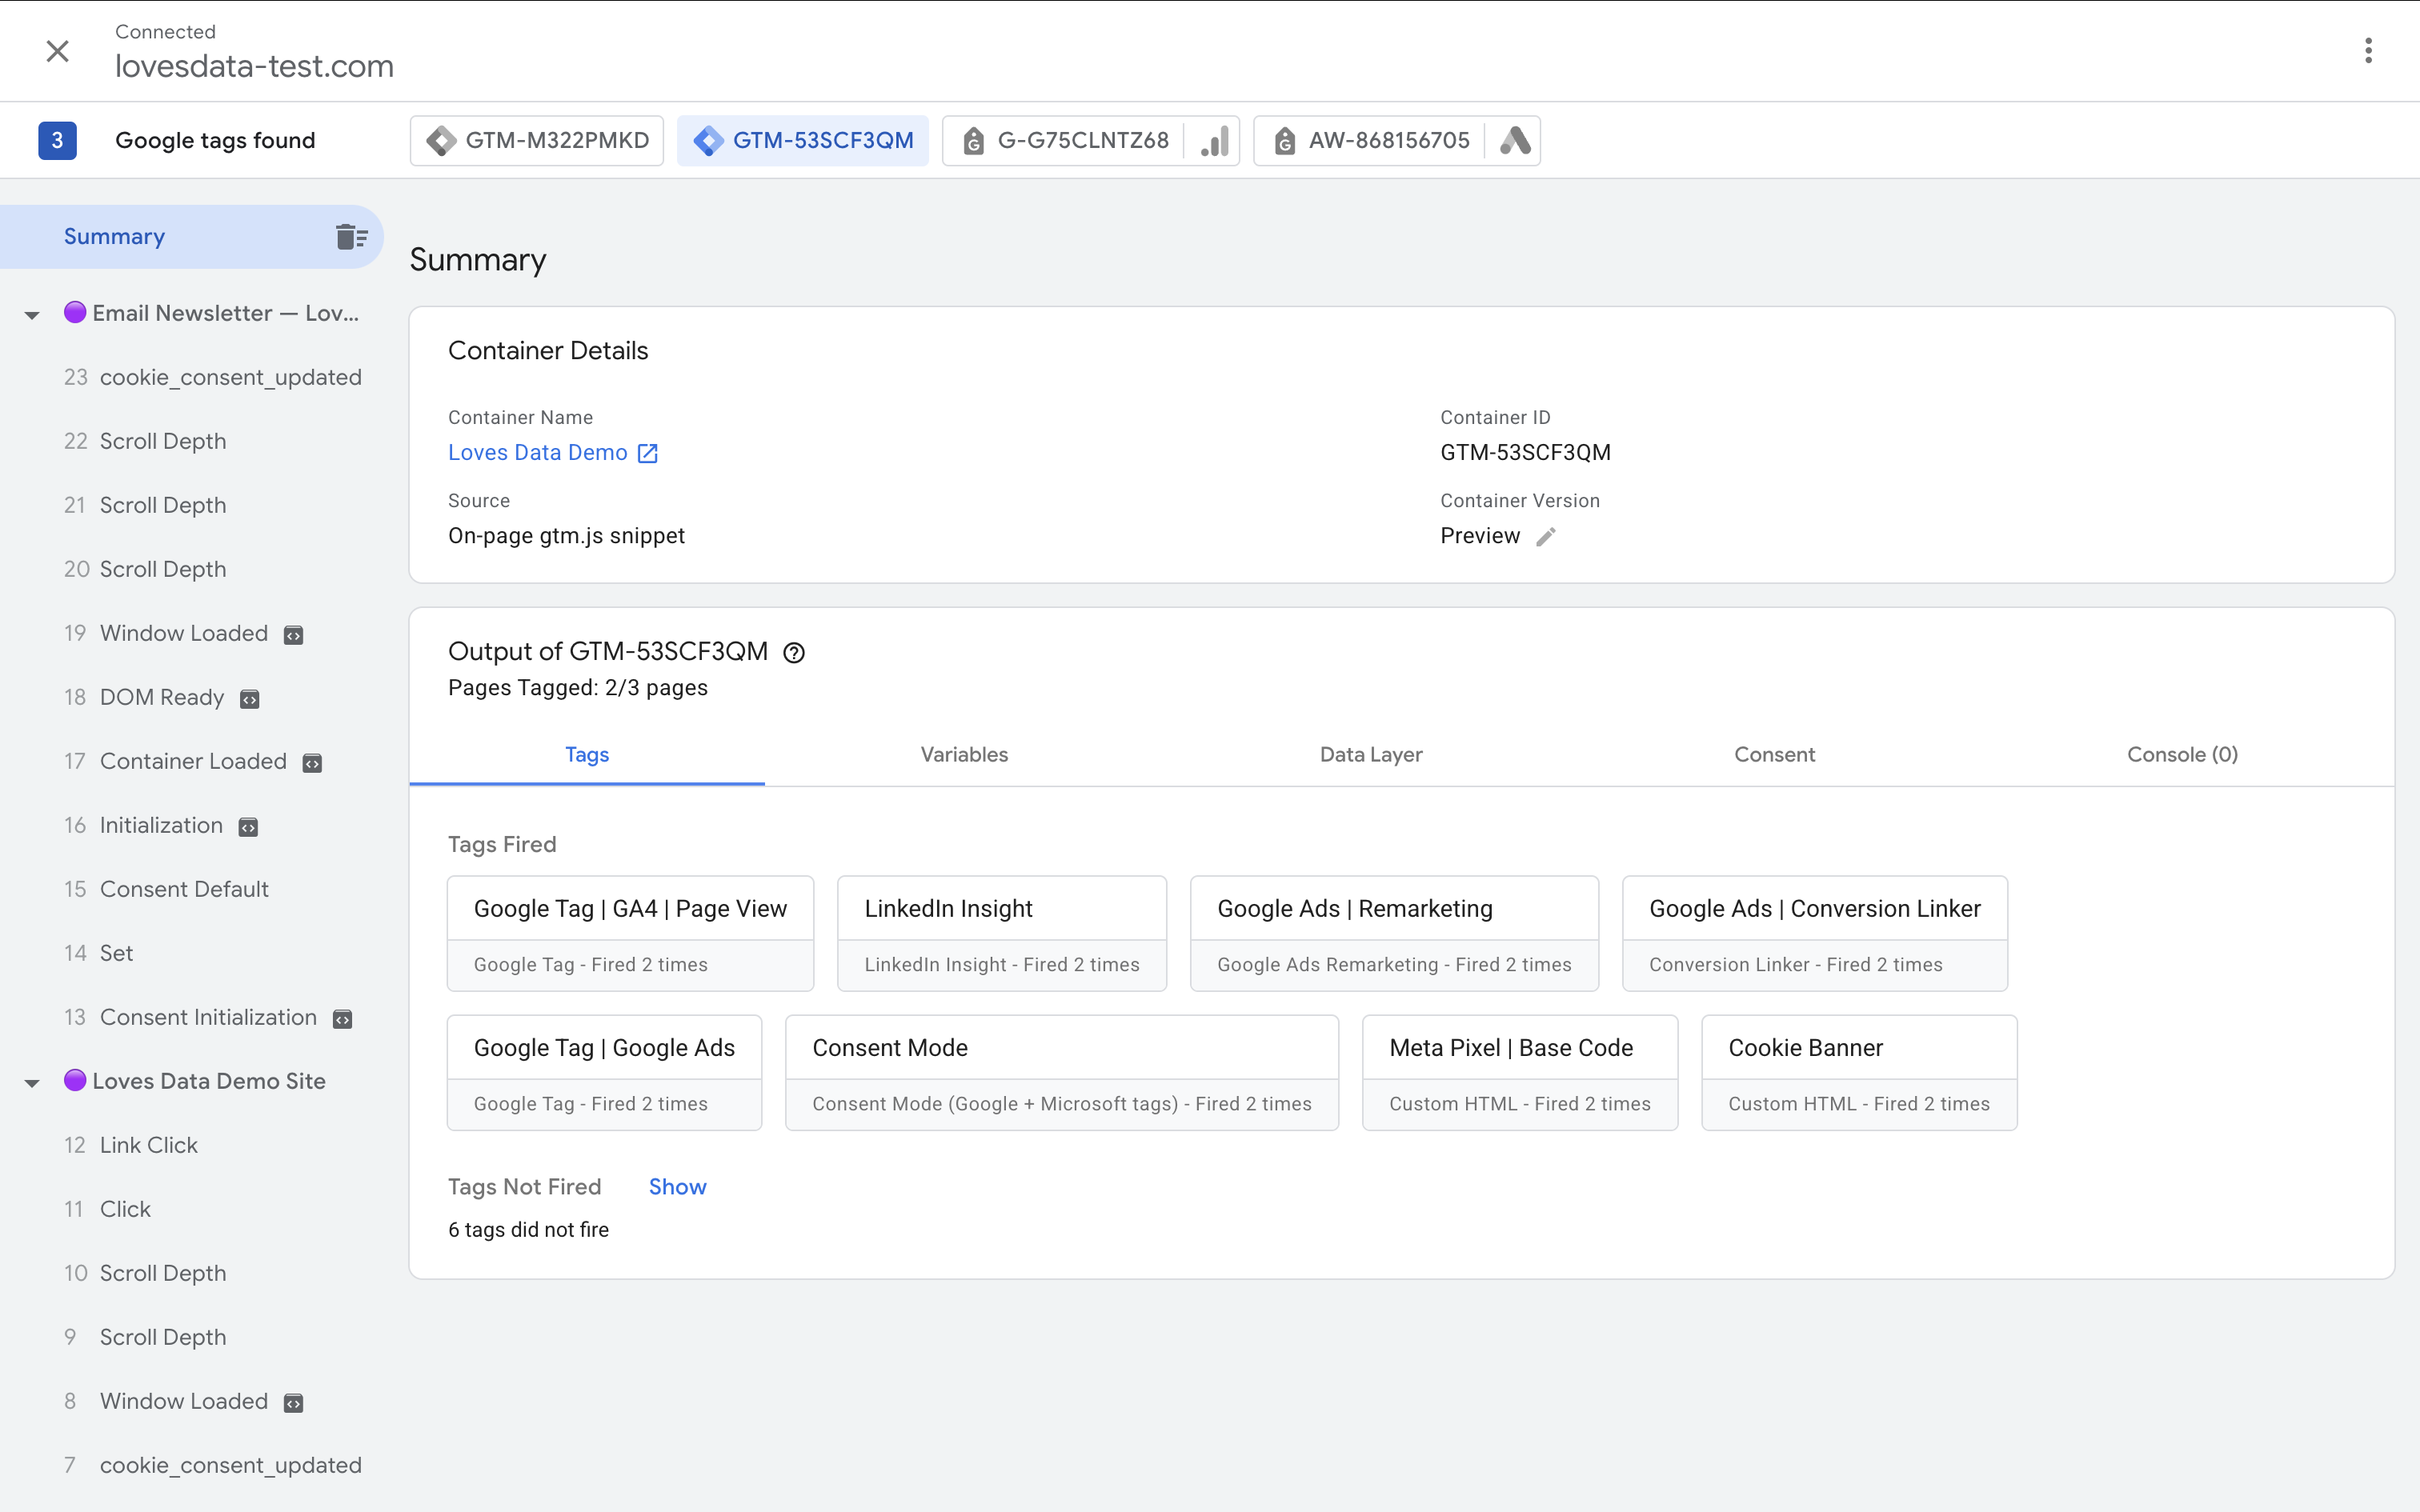
Task: Edit container version with the pencil icon
Action: point(1546,537)
